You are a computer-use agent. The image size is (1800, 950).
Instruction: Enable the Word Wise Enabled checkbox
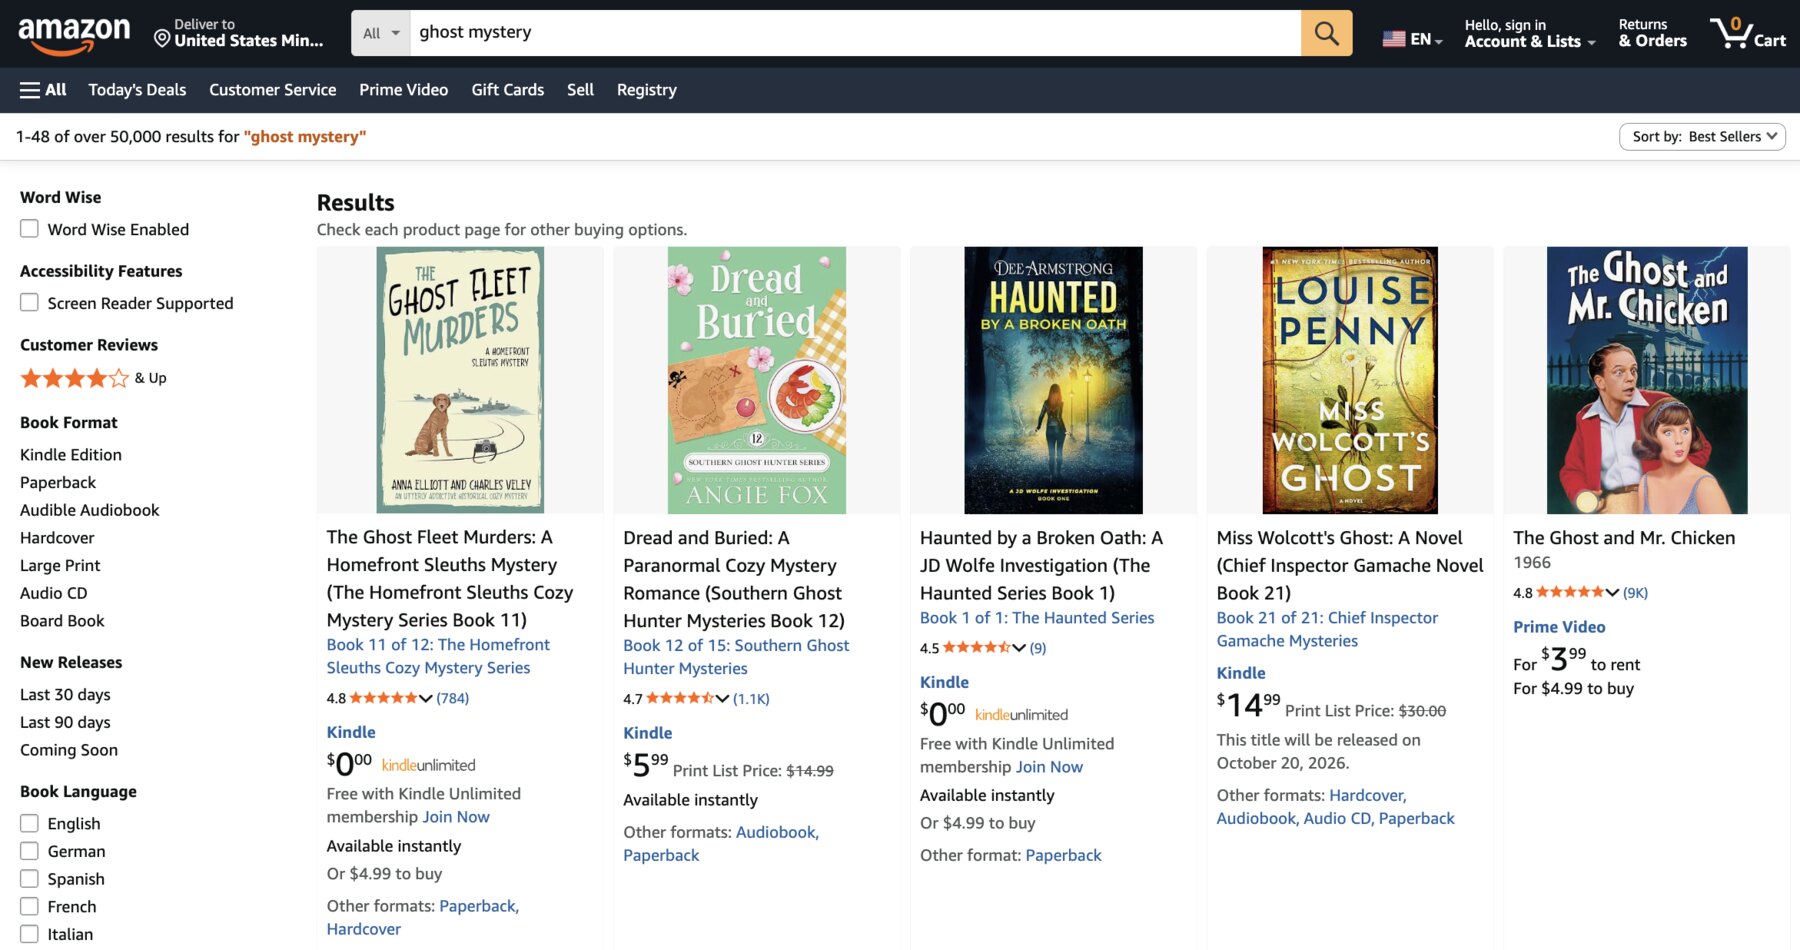click(x=30, y=229)
